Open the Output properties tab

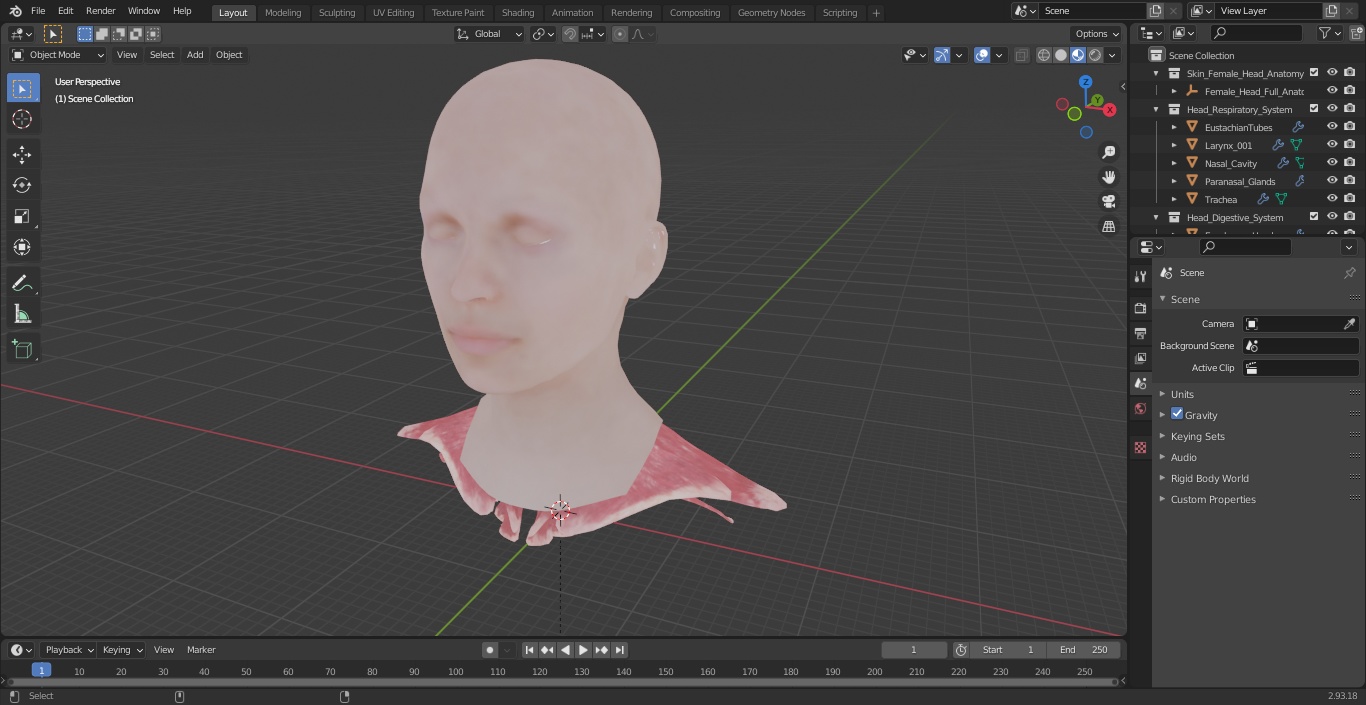1140,333
